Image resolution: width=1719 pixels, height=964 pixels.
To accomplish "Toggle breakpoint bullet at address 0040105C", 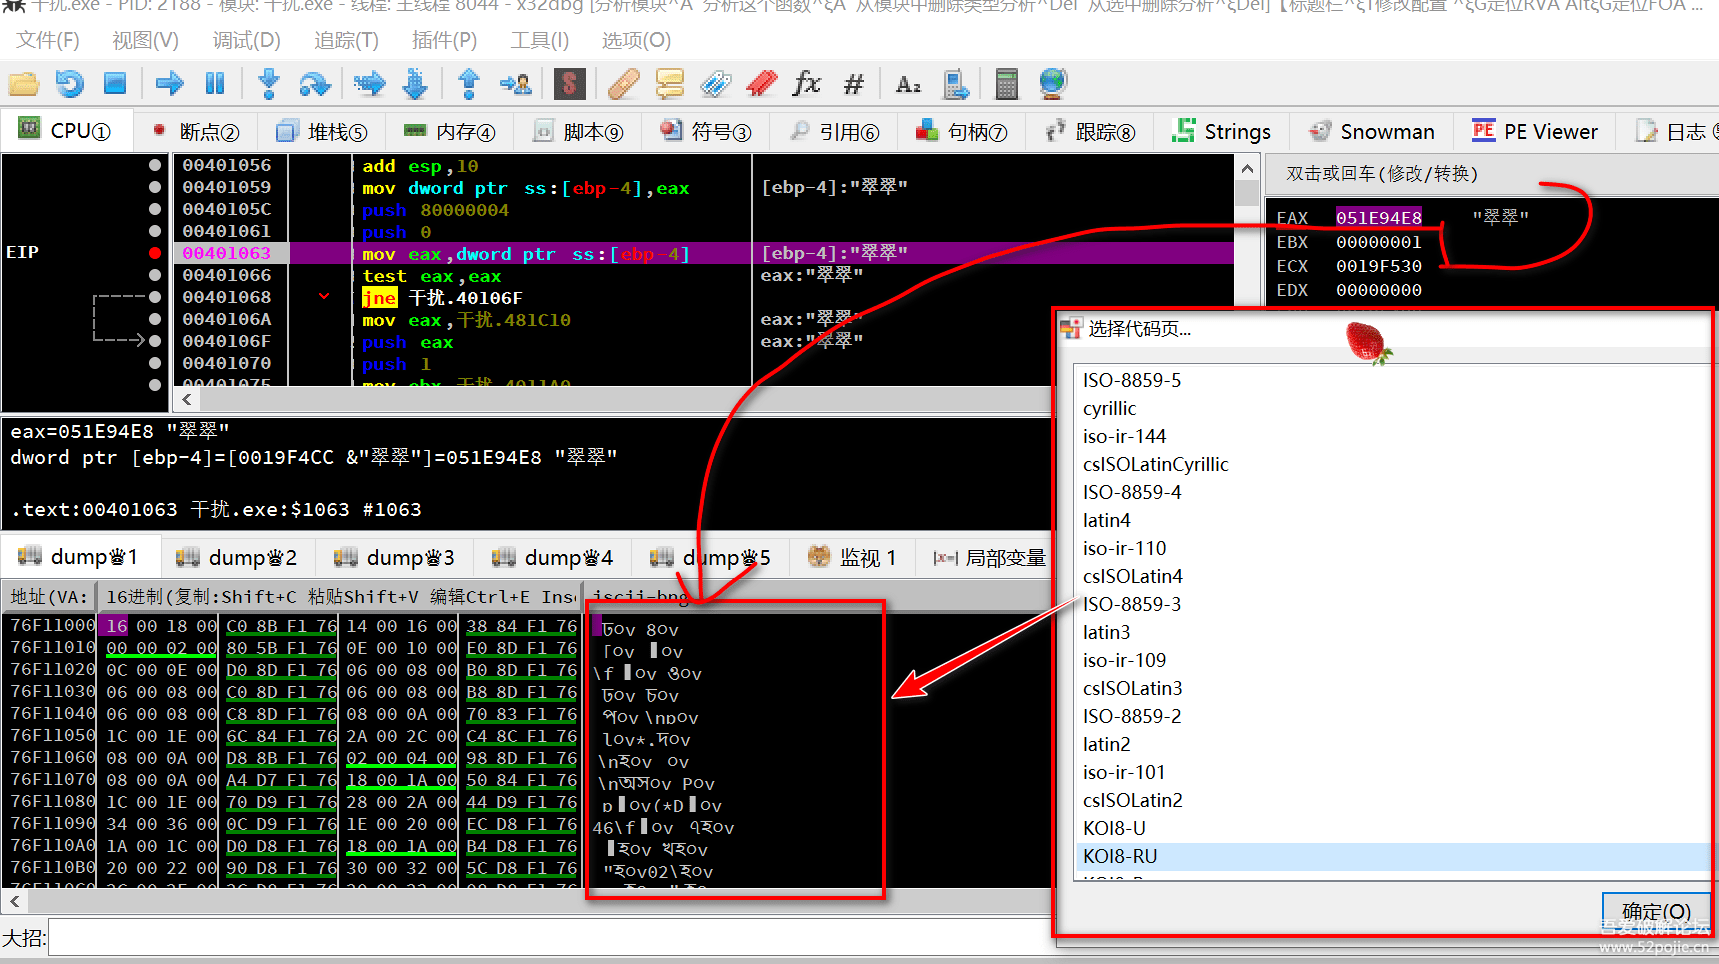I will [155, 209].
